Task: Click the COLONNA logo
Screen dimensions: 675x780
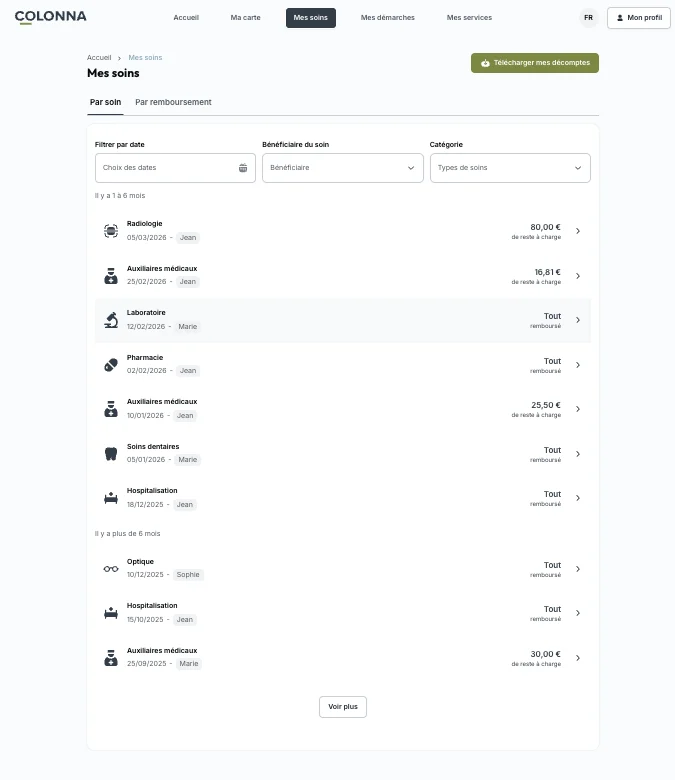Action: tap(50, 17)
